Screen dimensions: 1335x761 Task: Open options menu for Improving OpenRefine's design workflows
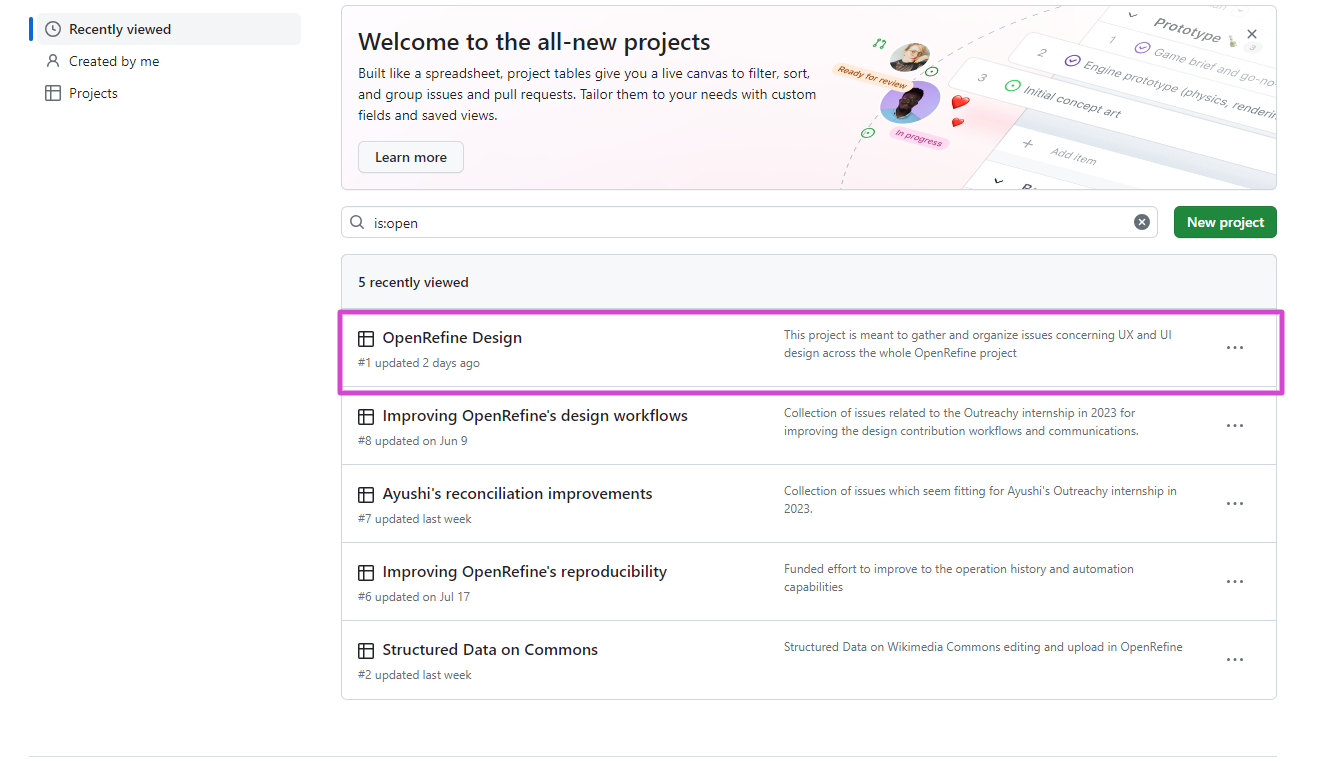click(x=1234, y=425)
